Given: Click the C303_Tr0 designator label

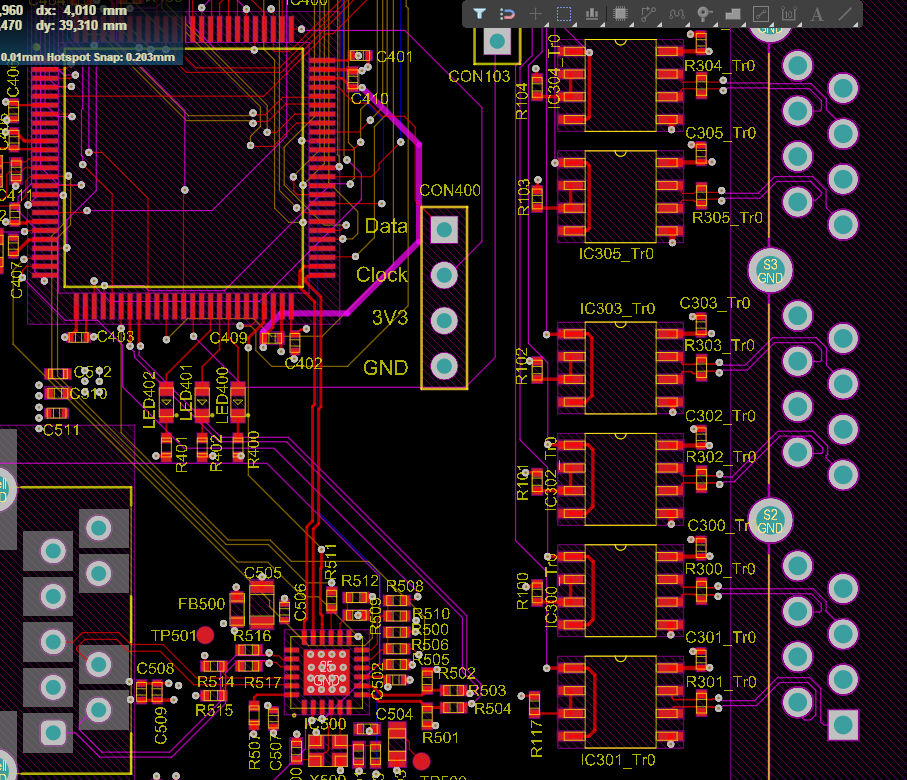Looking at the screenshot, I should click(715, 303).
